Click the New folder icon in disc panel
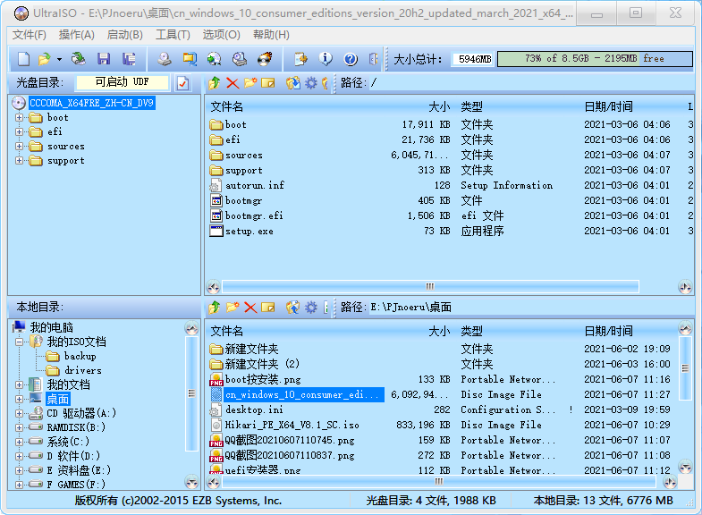The width and height of the screenshot is (702, 515). (x=250, y=83)
